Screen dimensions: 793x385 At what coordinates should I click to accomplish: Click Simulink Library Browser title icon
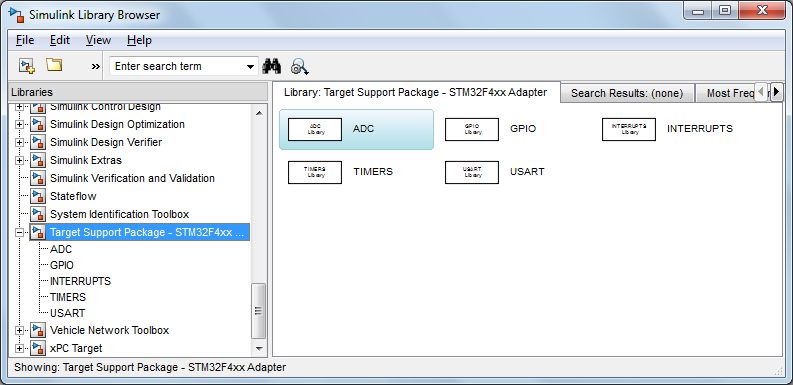17,14
